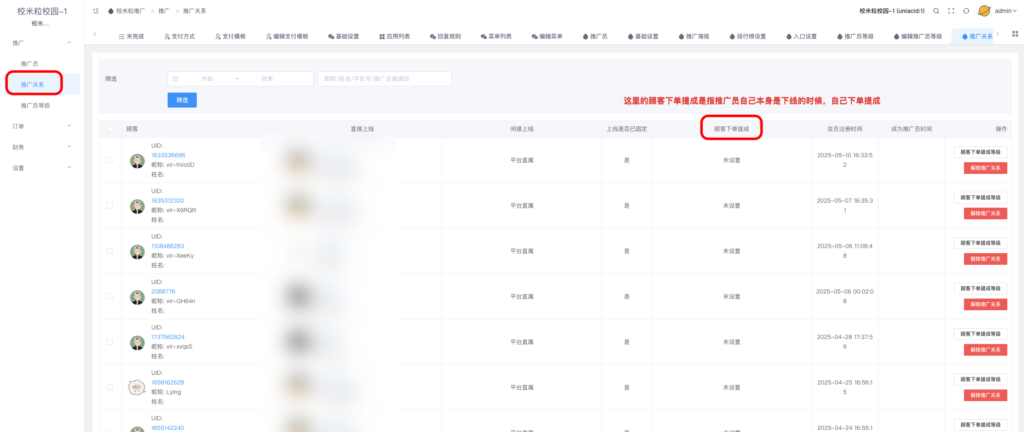Switch to the 编辑菜单 tab

pyautogui.click(x=547, y=37)
